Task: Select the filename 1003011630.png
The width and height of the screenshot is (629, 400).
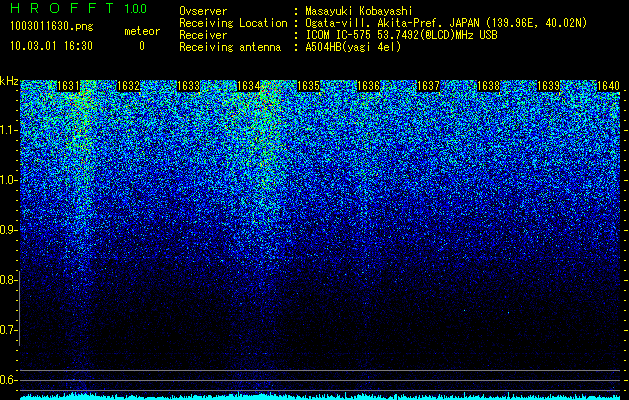Action: click(51, 26)
